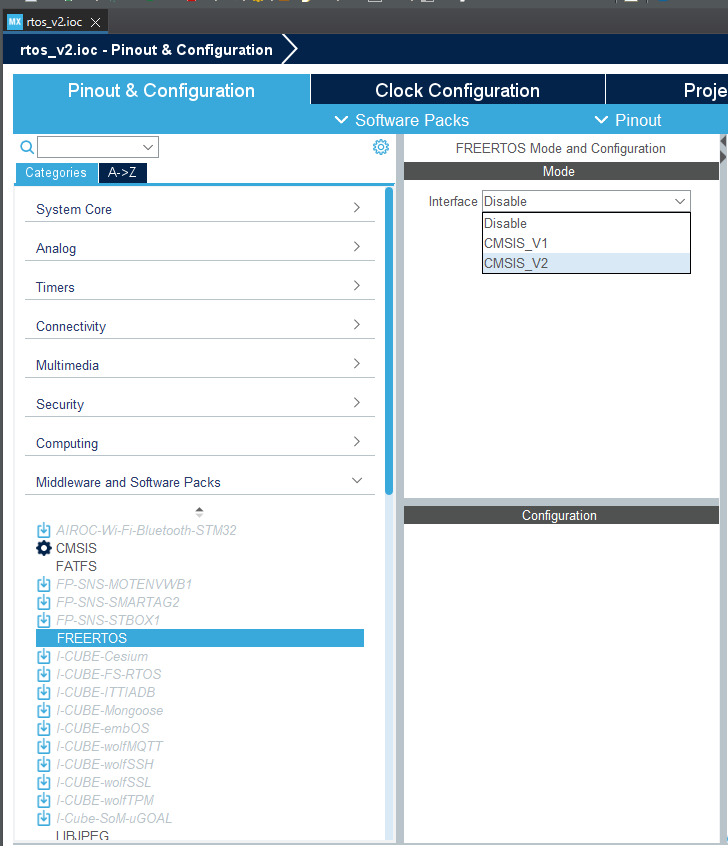Screen dimensions: 728x846
Task: Open the categories settings gear icon
Action: pyautogui.click(x=380, y=147)
